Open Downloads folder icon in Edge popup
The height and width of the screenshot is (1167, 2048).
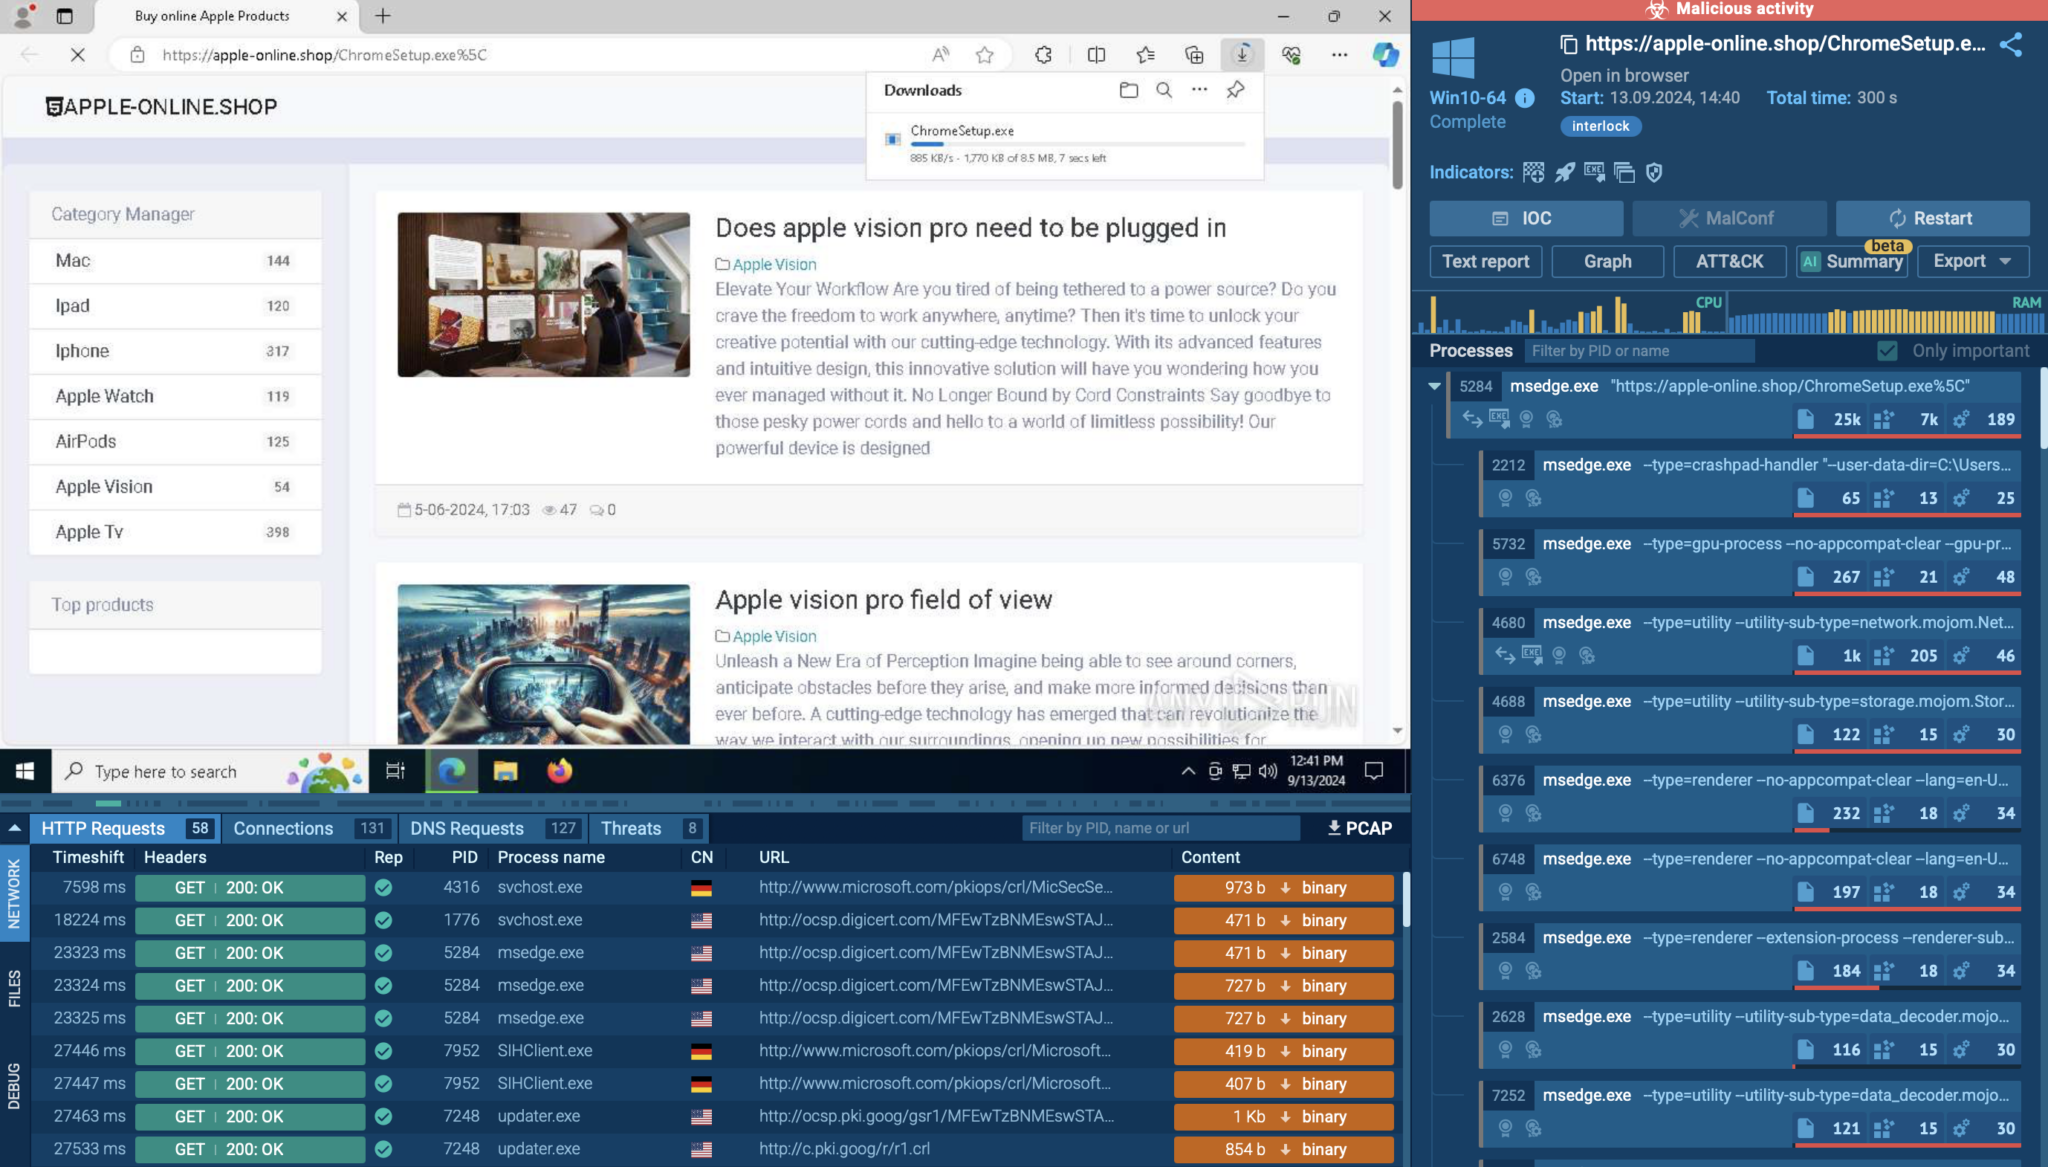point(1128,90)
